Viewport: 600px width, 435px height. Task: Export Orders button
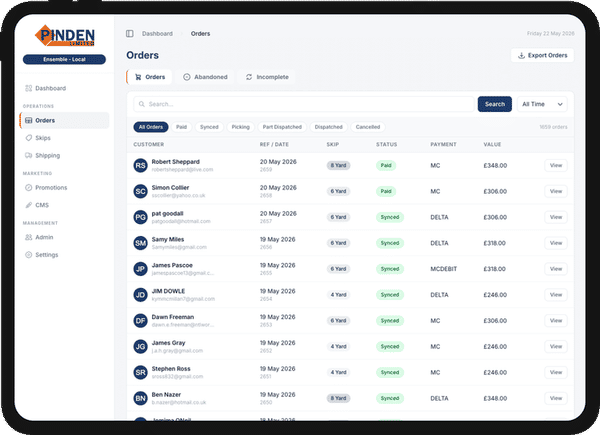(542, 55)
